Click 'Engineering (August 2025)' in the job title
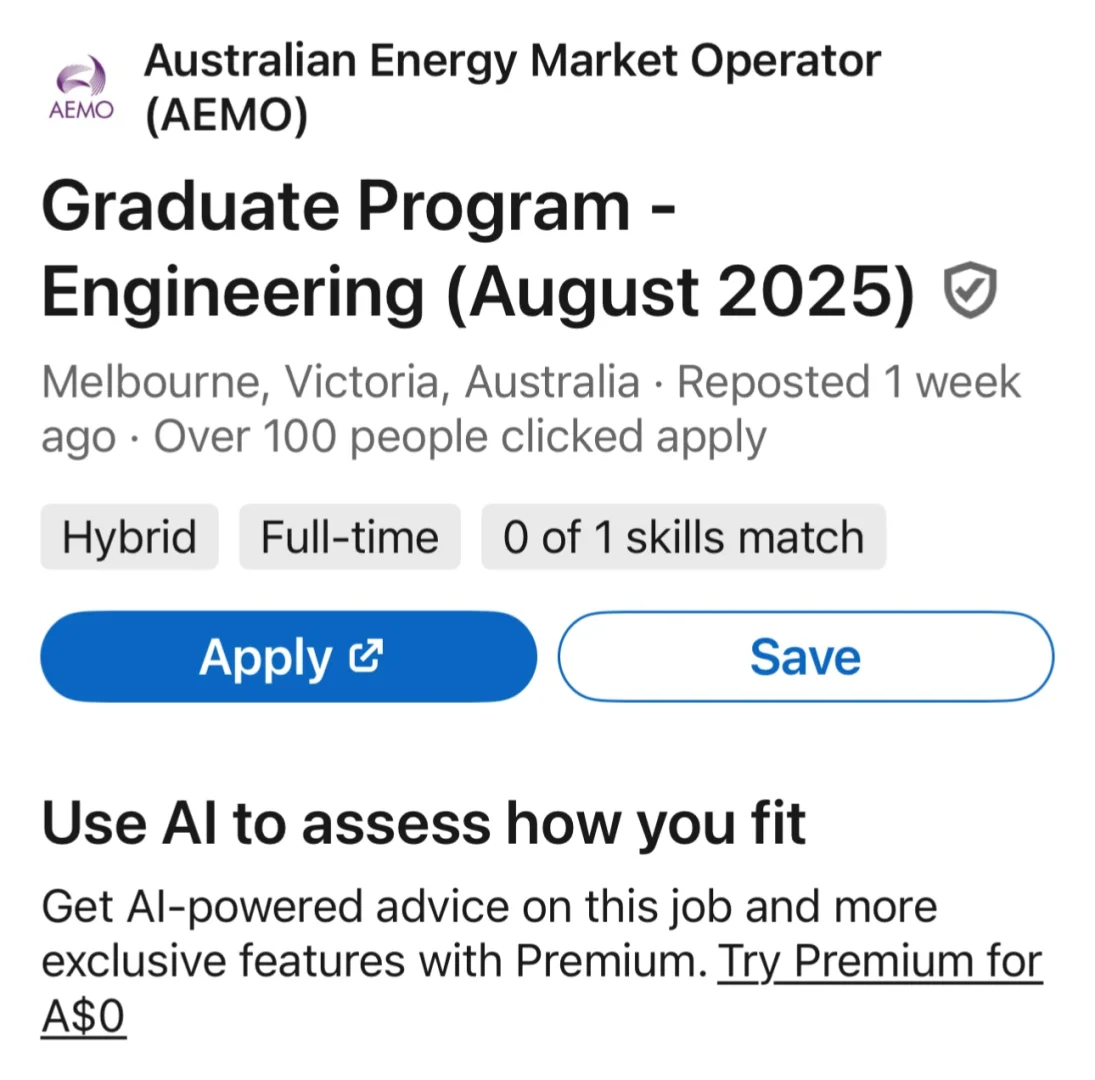This screenshot has width=1095, height=1080. tap(478, 293)
